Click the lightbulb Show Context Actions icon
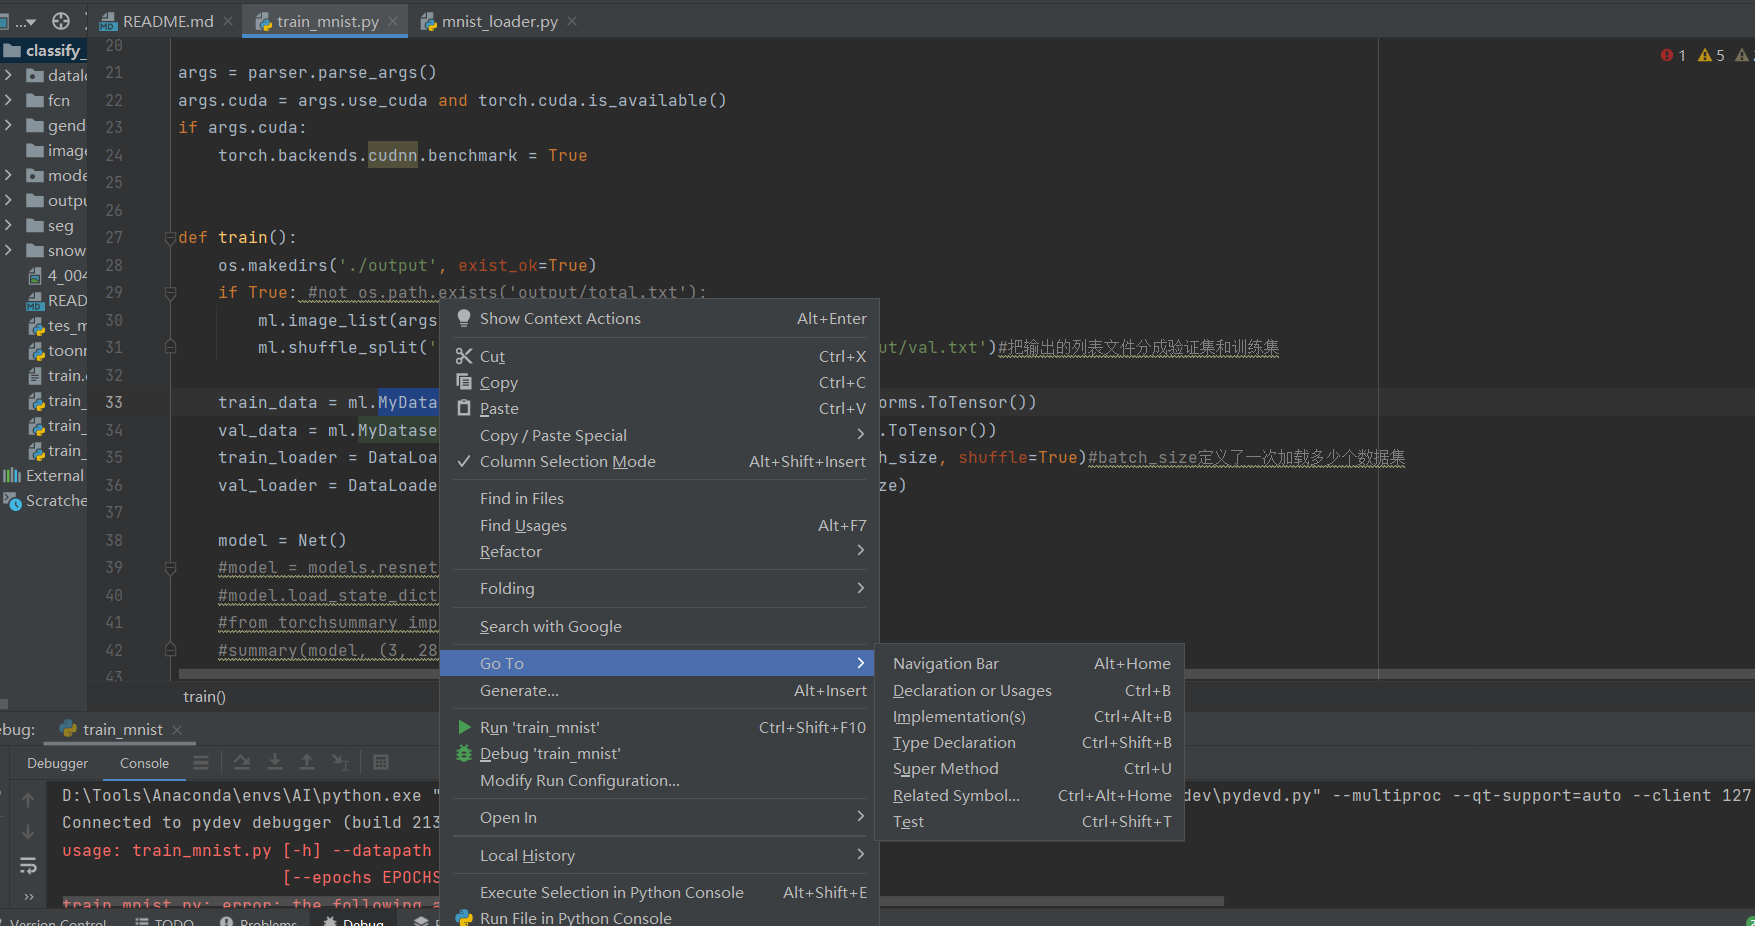Image resolution: width=1755 pixels, height=926 pixels. coord(464,318)
